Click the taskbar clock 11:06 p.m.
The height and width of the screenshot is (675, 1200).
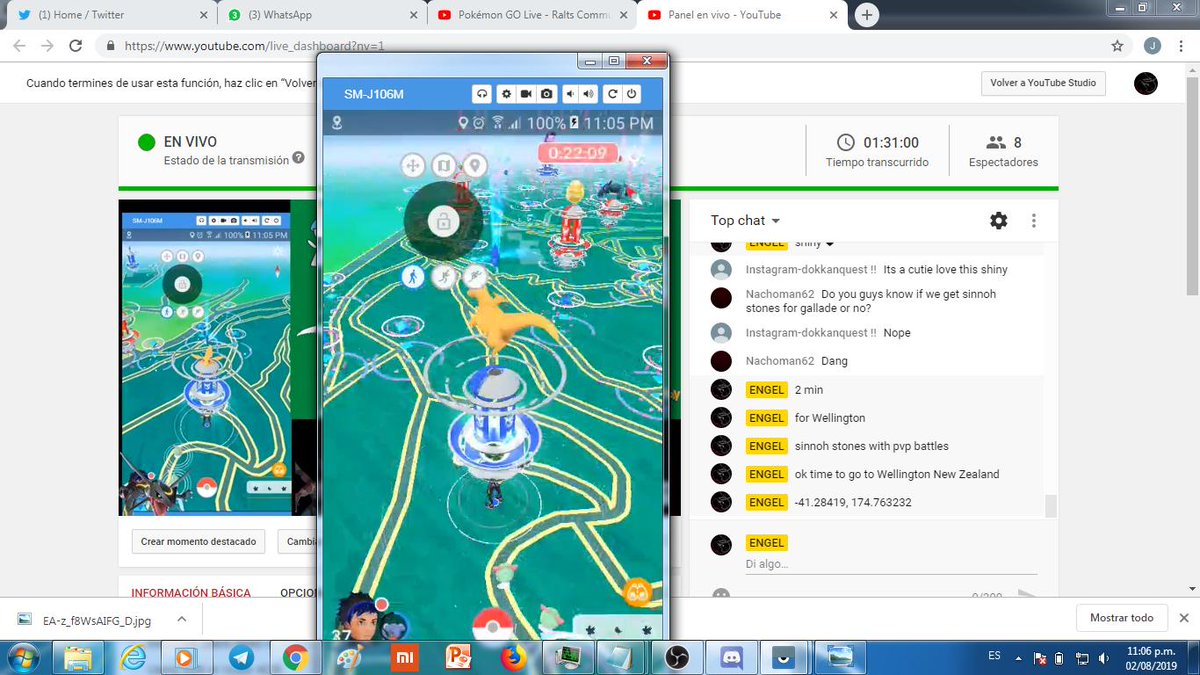[1150, 657]
